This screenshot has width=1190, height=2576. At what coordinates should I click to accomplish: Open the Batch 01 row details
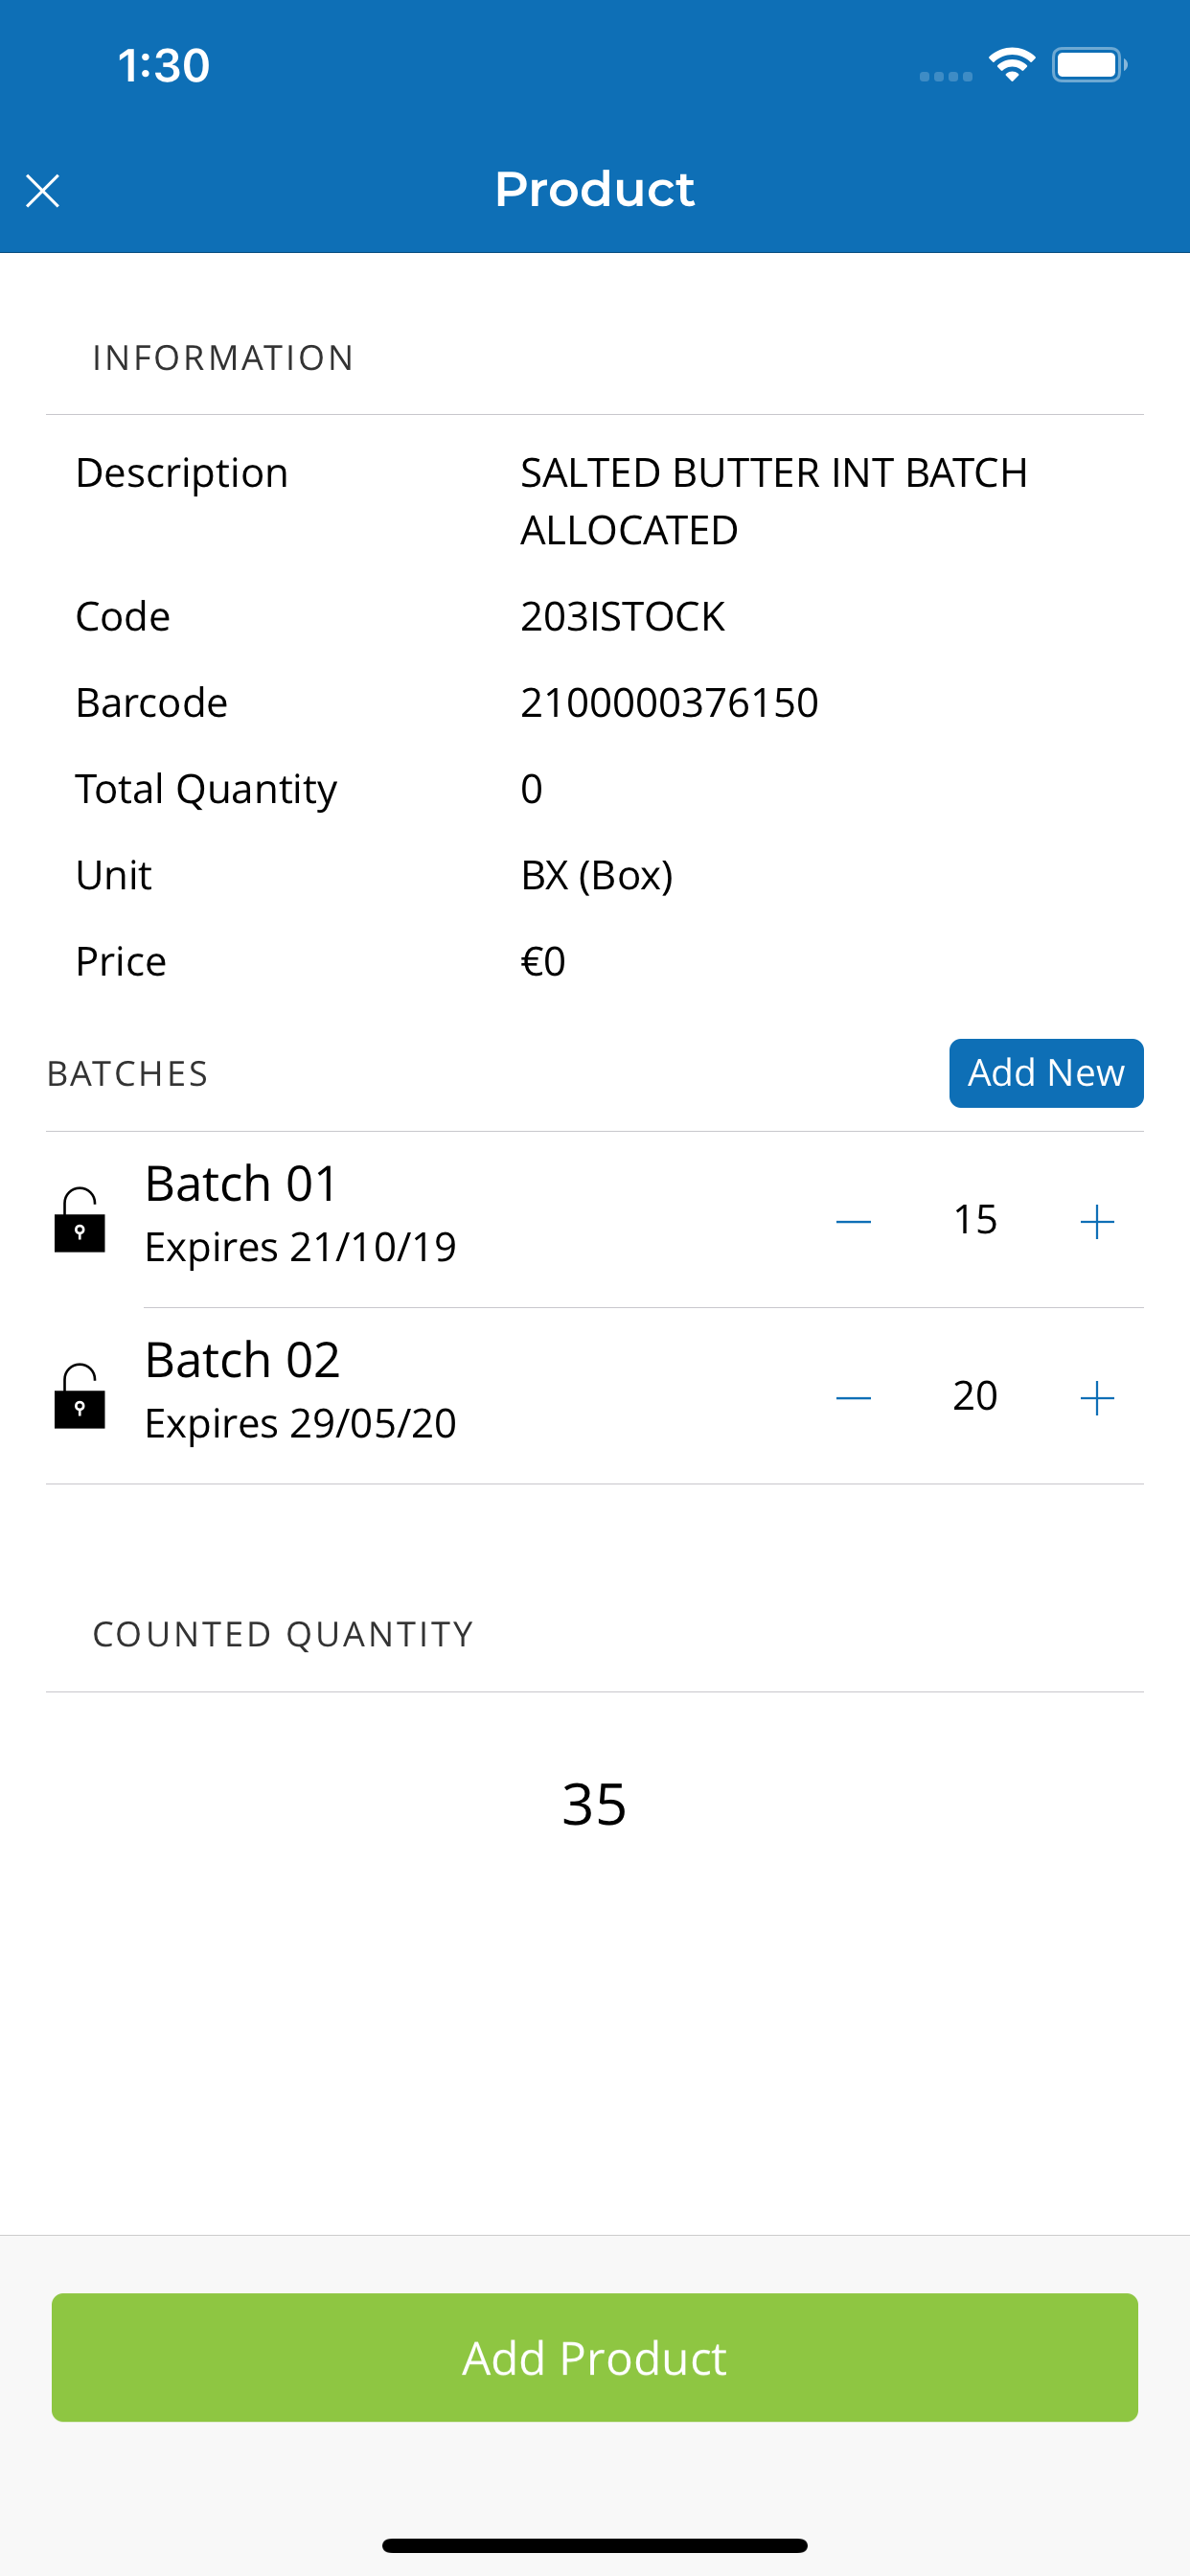(595, 1219)
